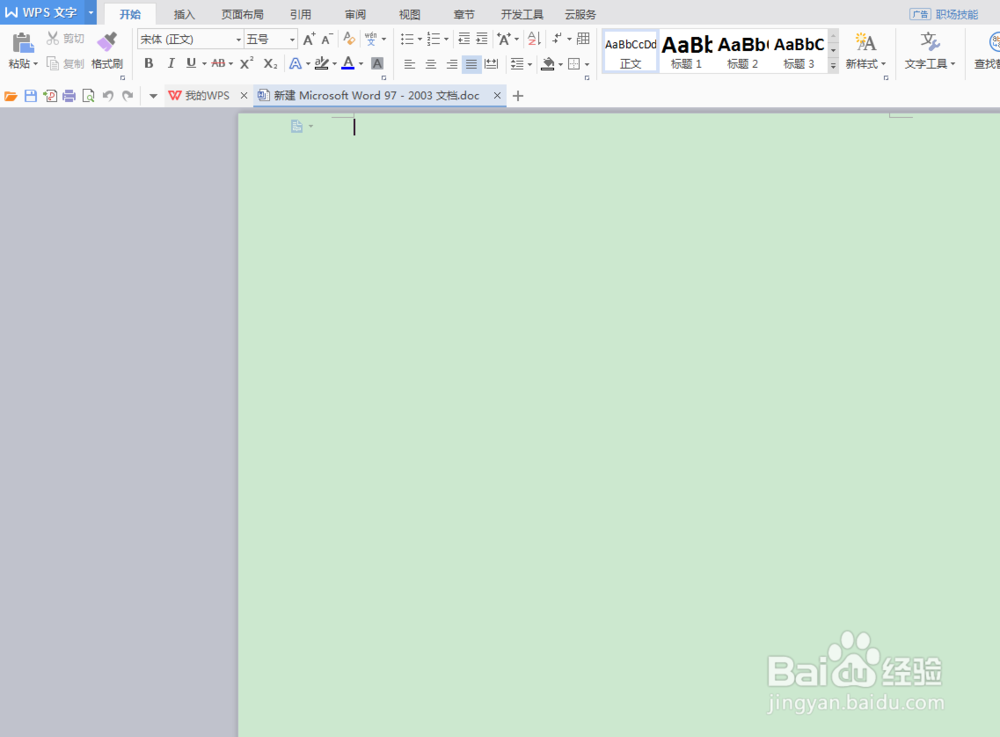Toggle underline U formatting

point(191,63)
